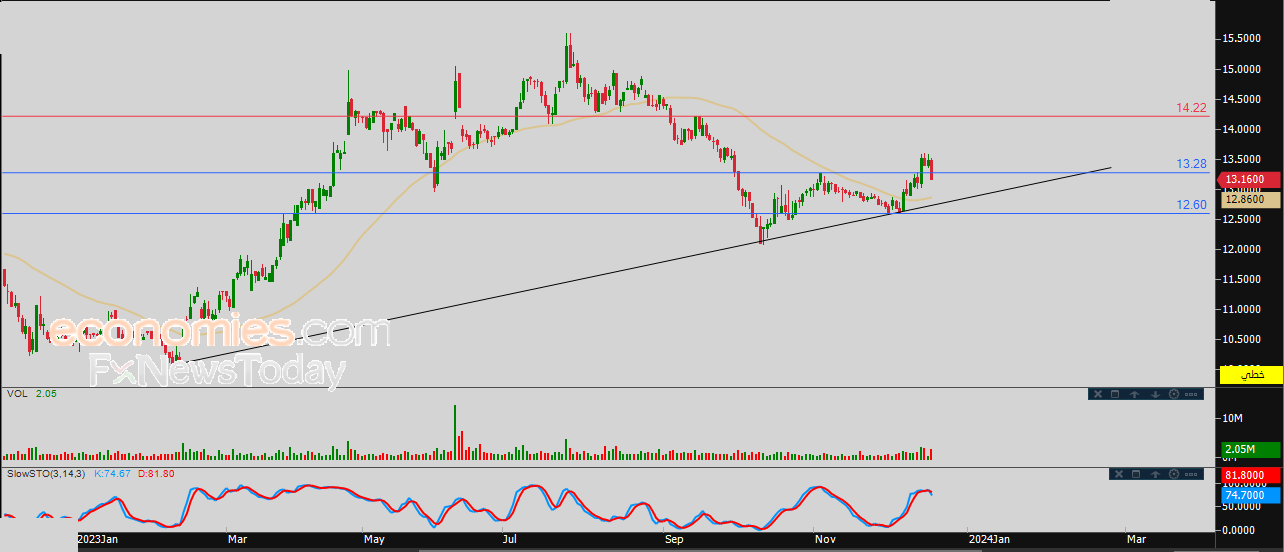Click the 15.5000 price axis label
This screenshot has height=552, width=1284.
click(1242, 38)
